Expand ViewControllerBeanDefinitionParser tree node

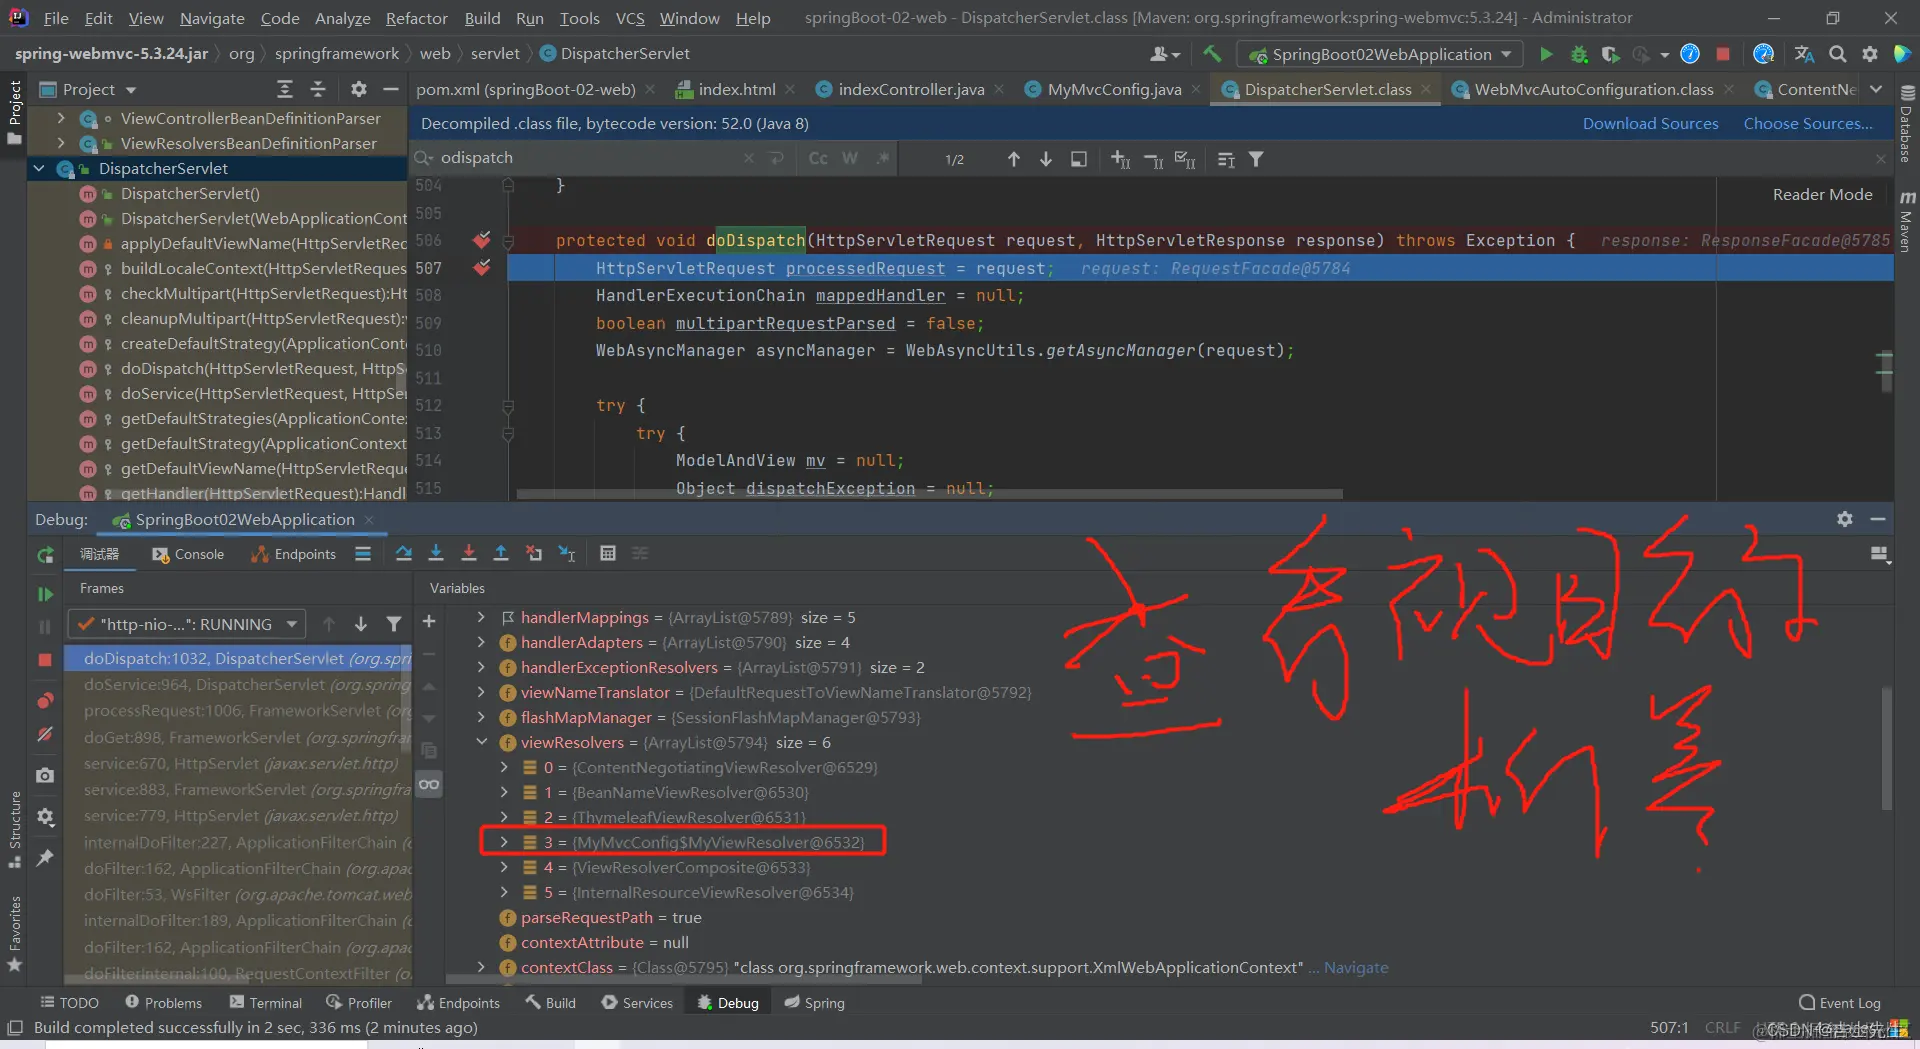[61, 118]
